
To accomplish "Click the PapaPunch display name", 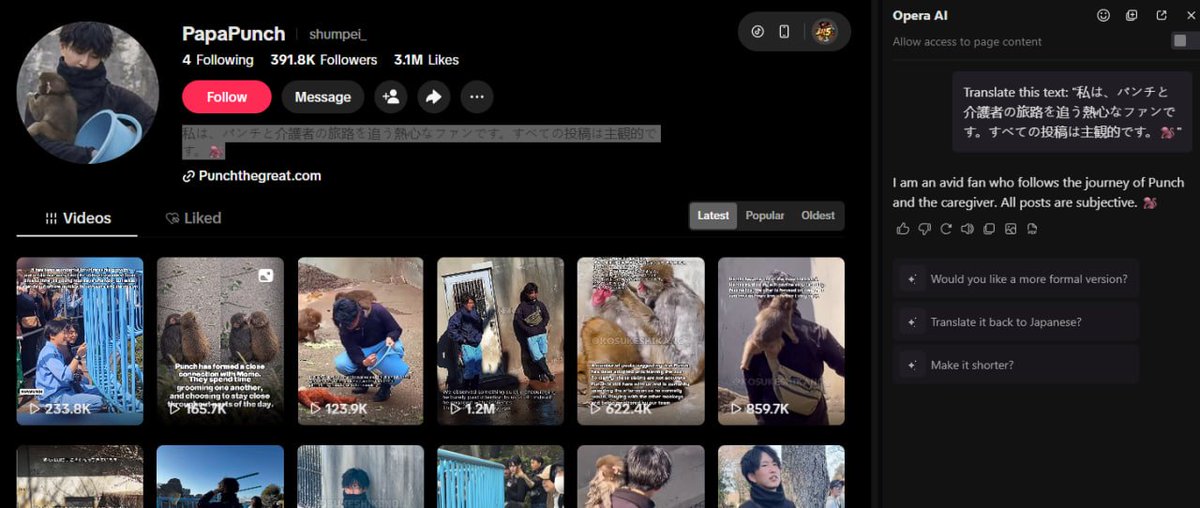I will click(x=234, y=33).
